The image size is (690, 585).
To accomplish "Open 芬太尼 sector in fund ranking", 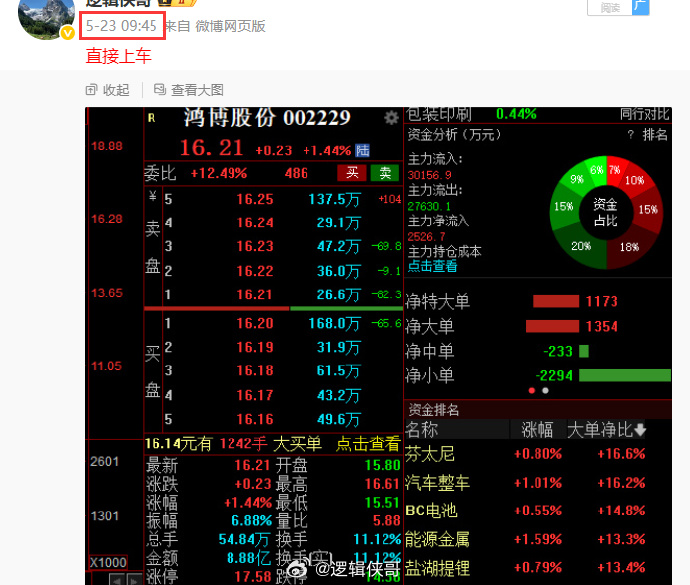I will pos(430,455).
